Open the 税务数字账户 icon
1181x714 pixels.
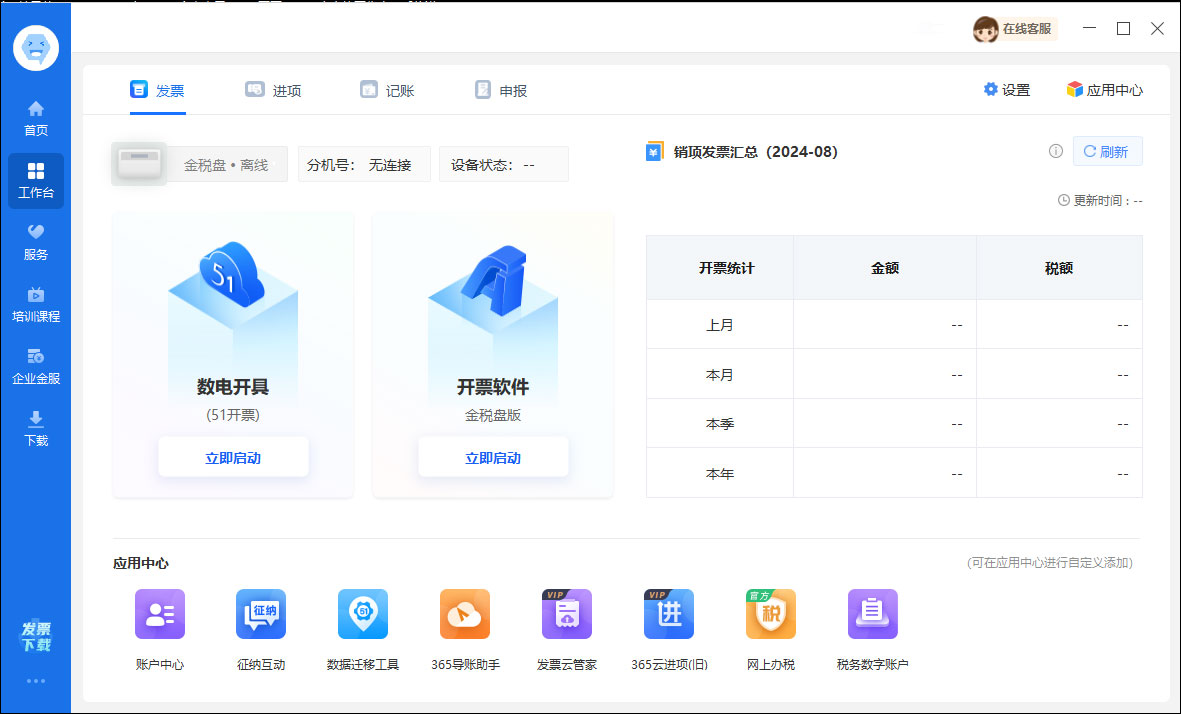point(873,614)
